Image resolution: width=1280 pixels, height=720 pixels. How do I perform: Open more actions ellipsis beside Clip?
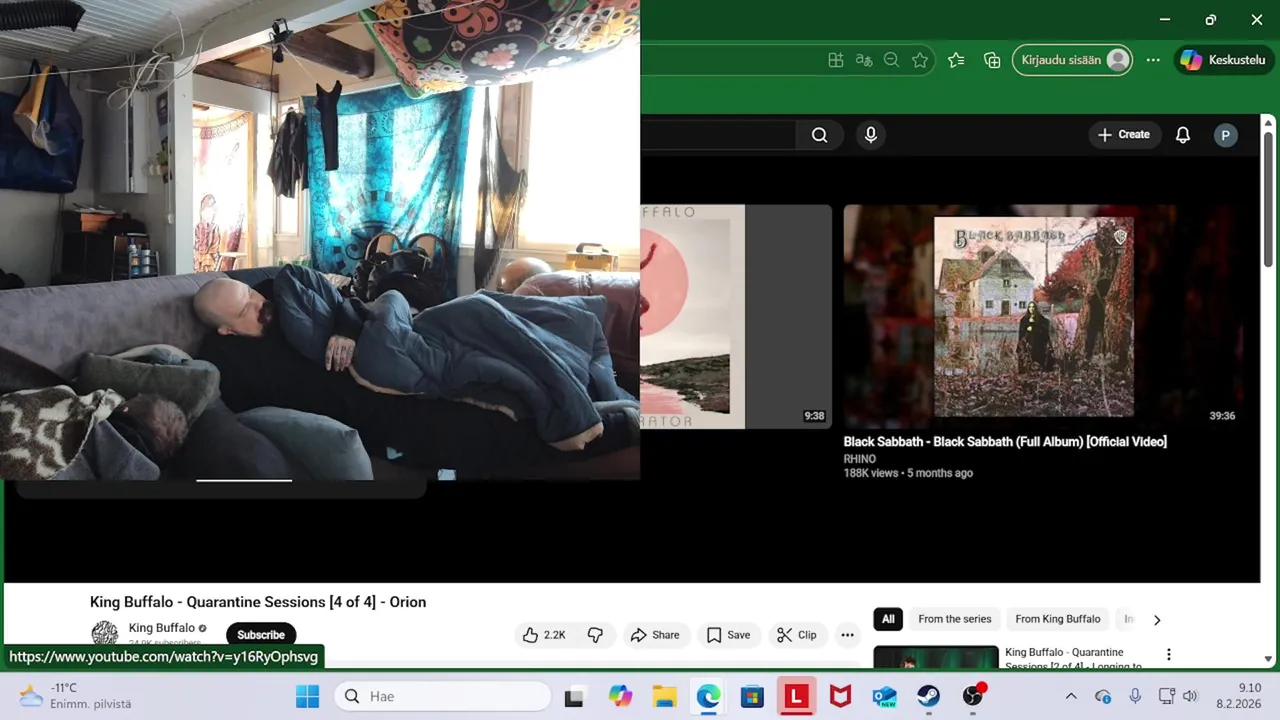pyautogui.click(x=847, y=635)
